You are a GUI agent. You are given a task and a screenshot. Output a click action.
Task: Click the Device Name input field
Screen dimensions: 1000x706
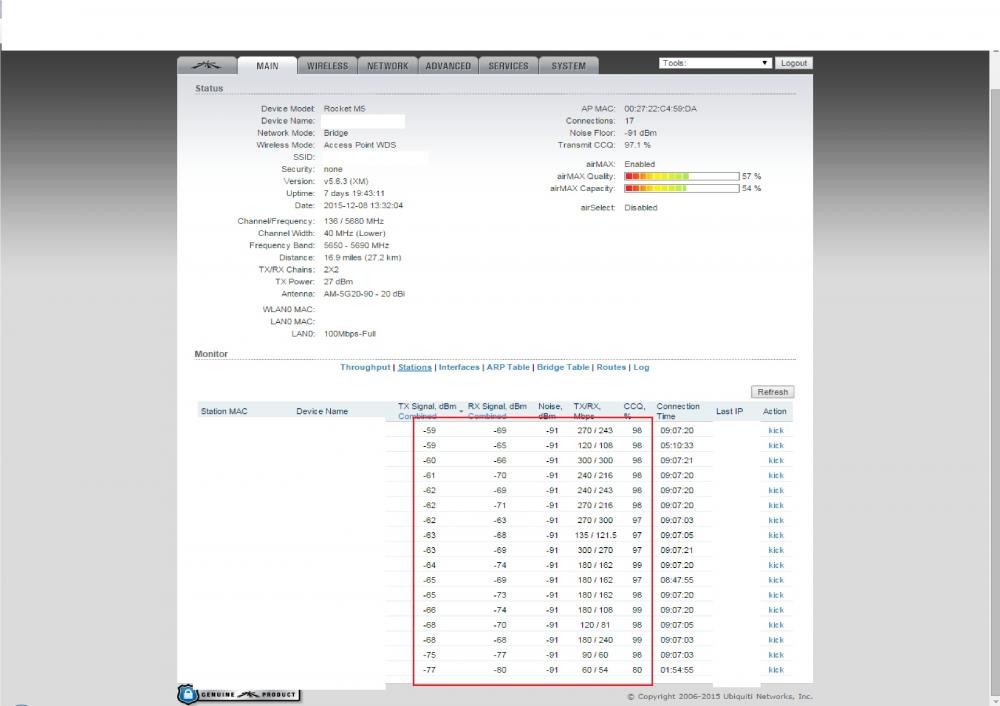pyautogui.click(x=365, y=121)
